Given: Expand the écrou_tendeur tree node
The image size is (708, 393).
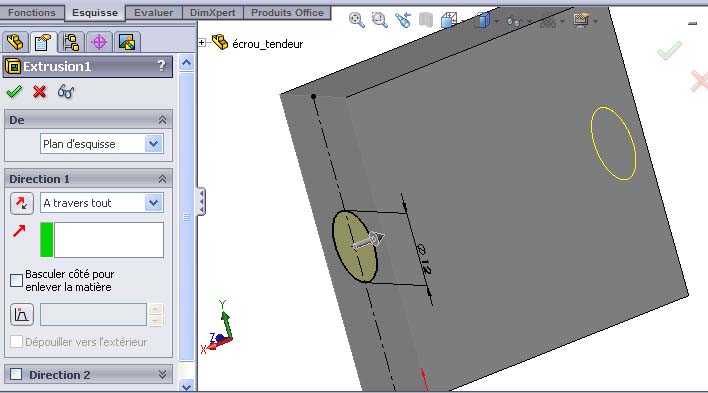Looking at the screenshot, I should click(202, 42).
